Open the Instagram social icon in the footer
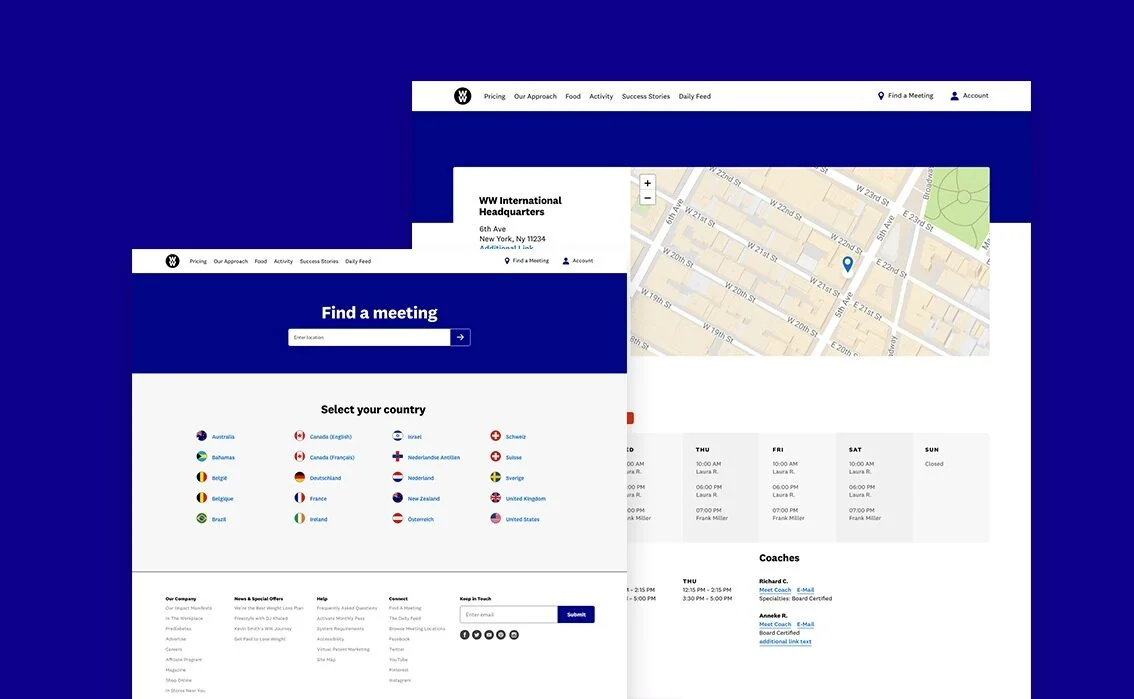This screenshot has width=1134, height=699. click(513, 635)
